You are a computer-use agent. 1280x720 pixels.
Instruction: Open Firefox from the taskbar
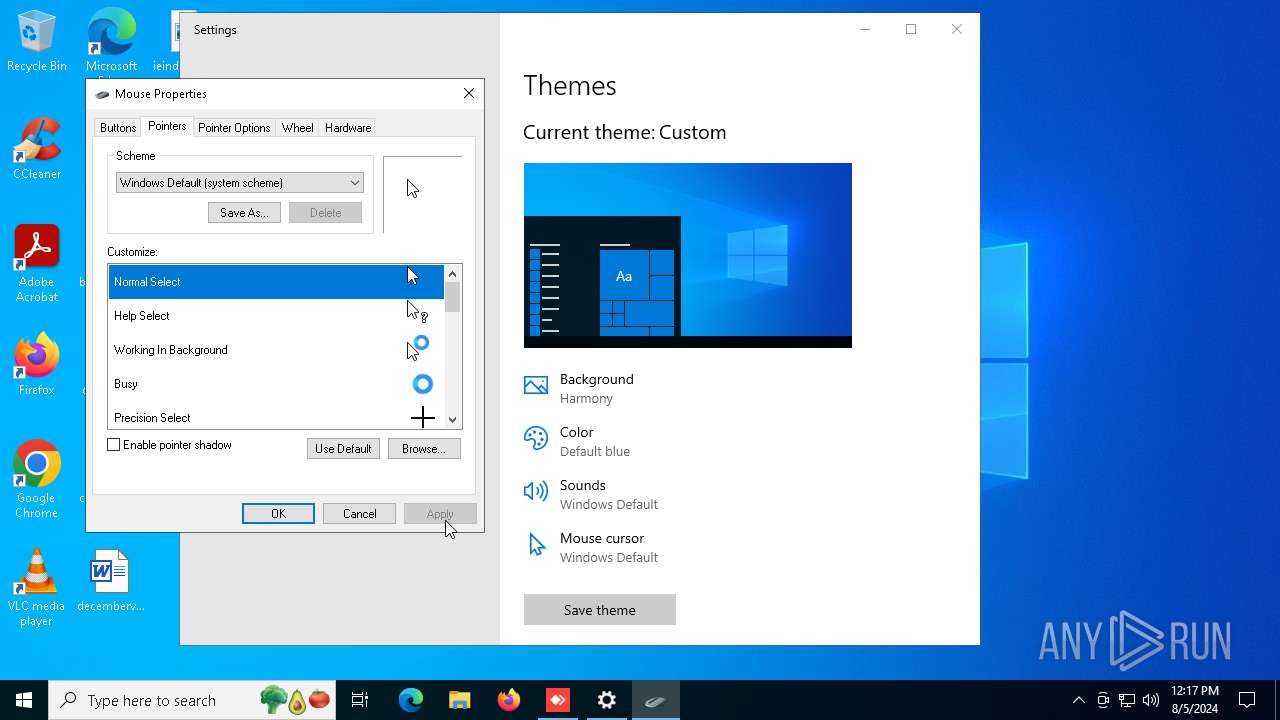click(x=509, y=700)
